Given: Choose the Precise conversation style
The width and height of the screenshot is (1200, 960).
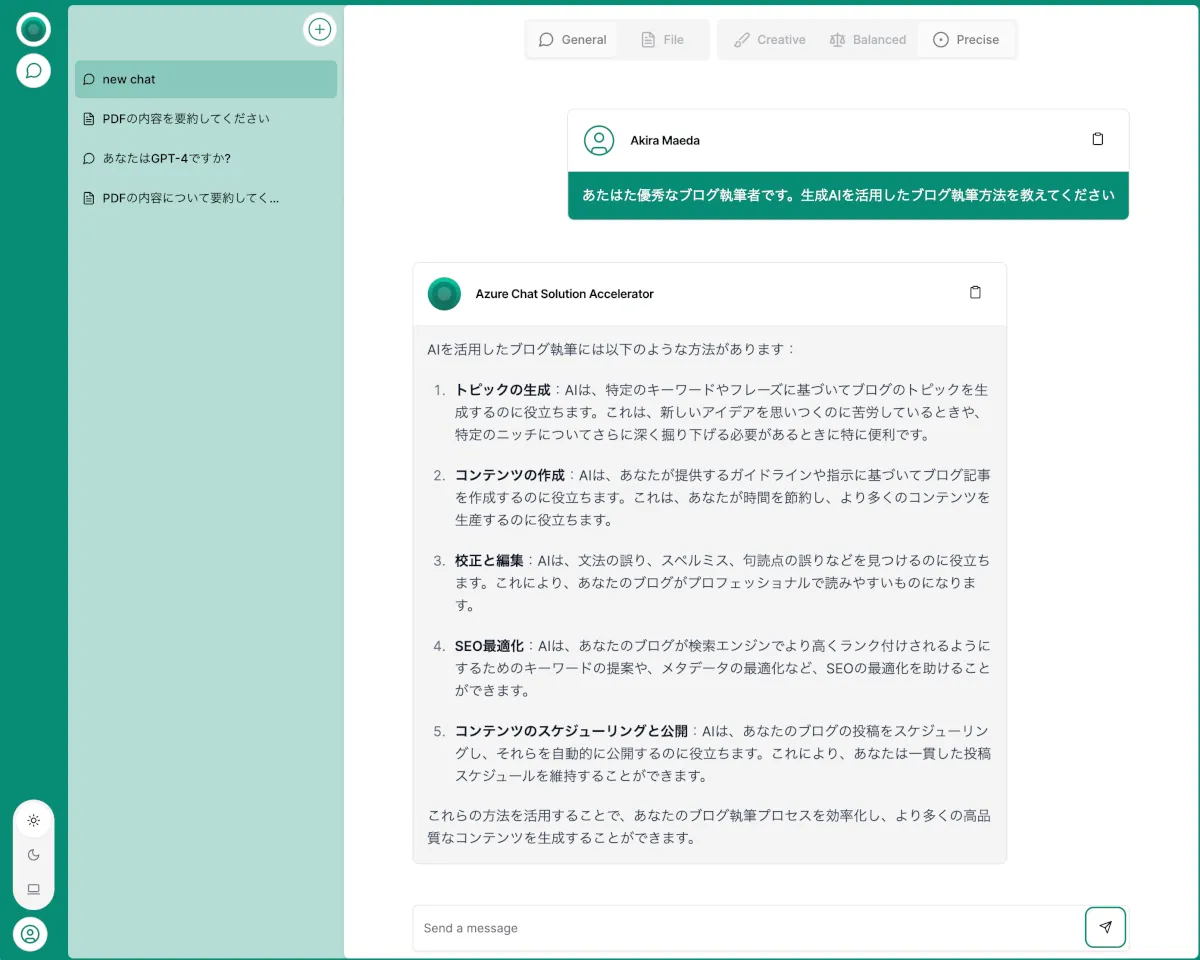Looking at the screenshot, I should click(966, 40).
